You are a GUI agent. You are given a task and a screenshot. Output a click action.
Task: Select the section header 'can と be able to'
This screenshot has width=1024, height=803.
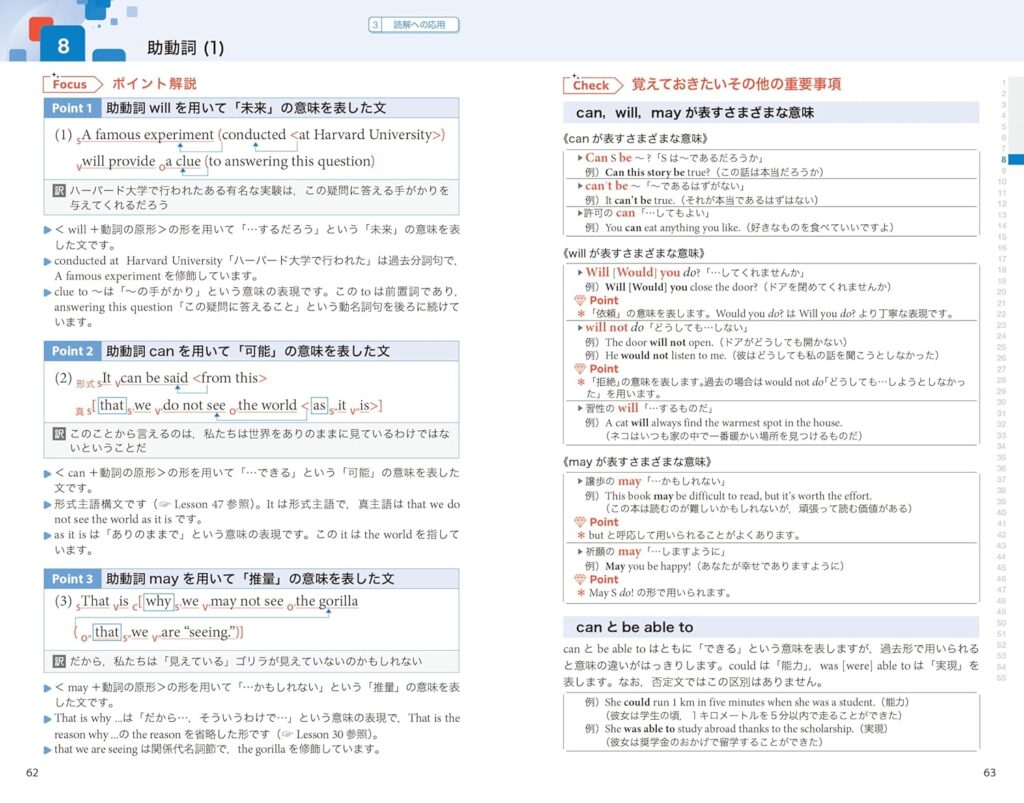634,627
